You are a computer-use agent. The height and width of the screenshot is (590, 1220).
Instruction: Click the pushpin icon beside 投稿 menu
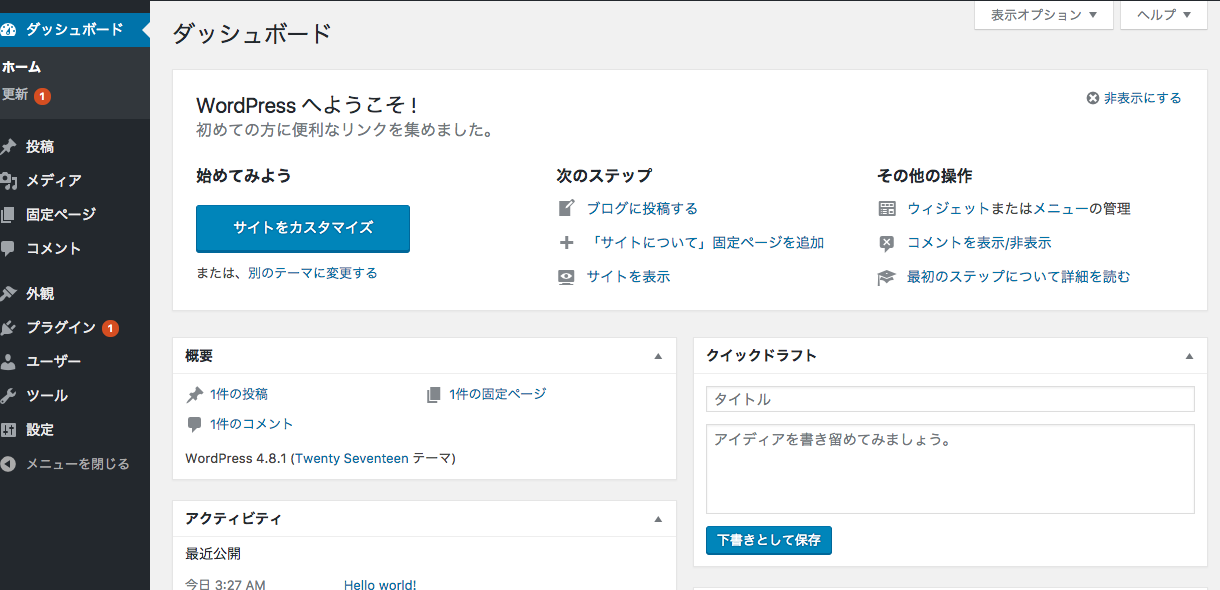coord(8,147)
